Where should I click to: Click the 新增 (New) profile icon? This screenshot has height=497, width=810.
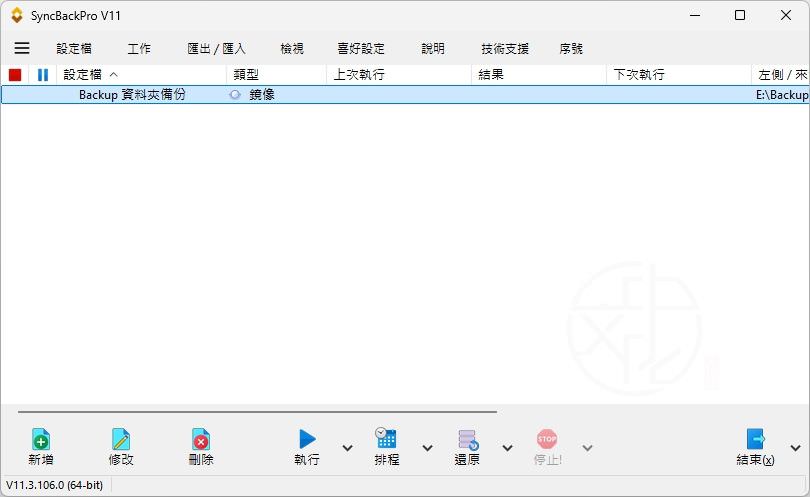coord(41,440)
